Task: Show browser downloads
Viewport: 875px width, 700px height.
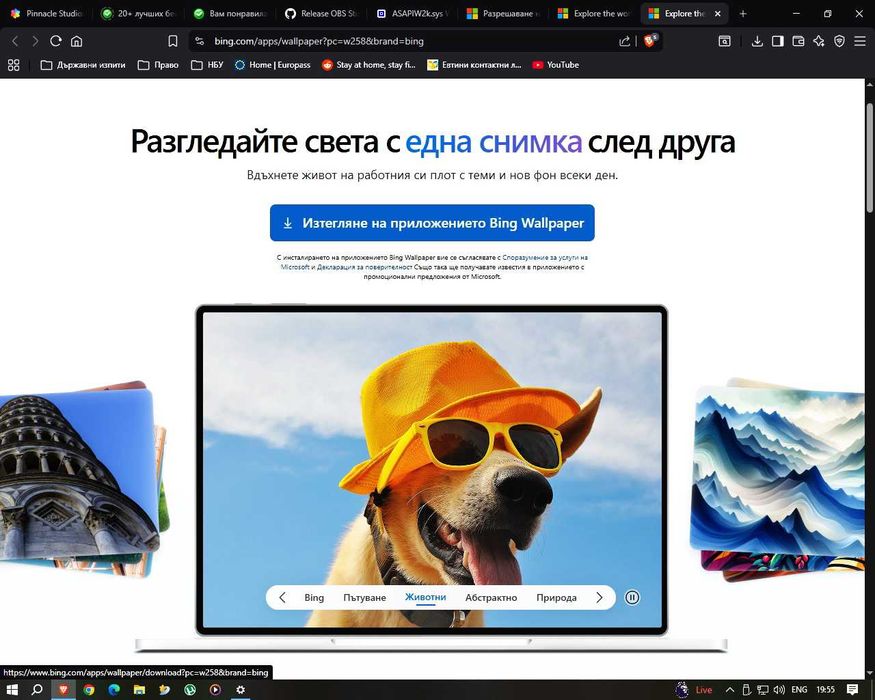Action: [x=757, y=41]
